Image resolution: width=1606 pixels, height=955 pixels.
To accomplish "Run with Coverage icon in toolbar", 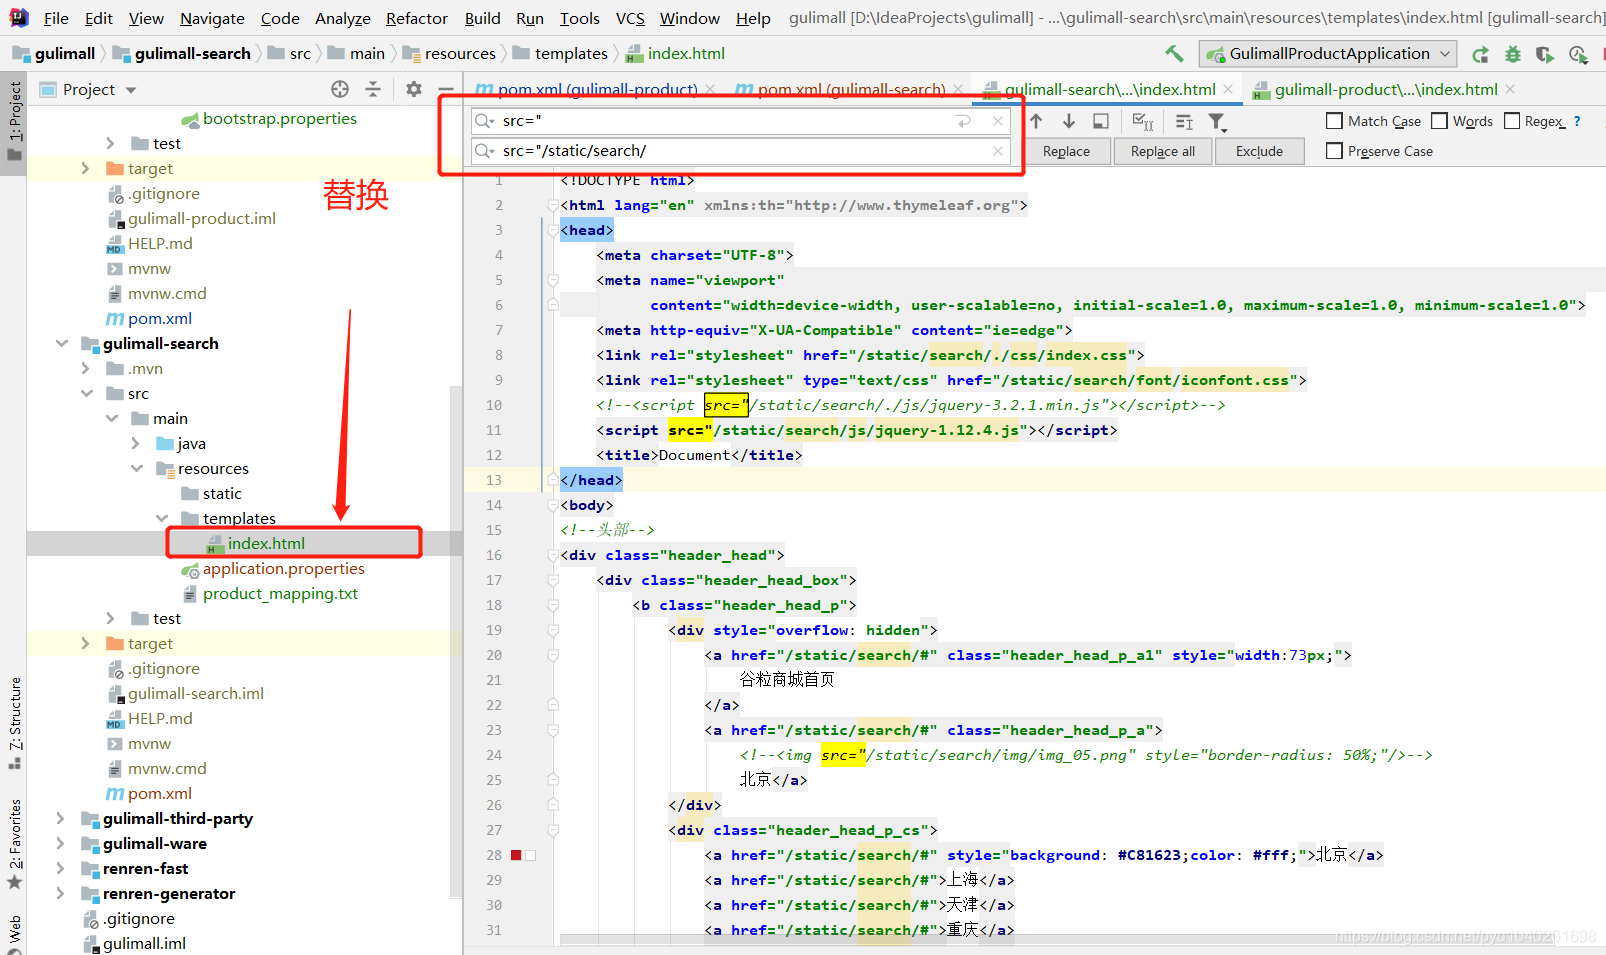I will [1545, 54].
